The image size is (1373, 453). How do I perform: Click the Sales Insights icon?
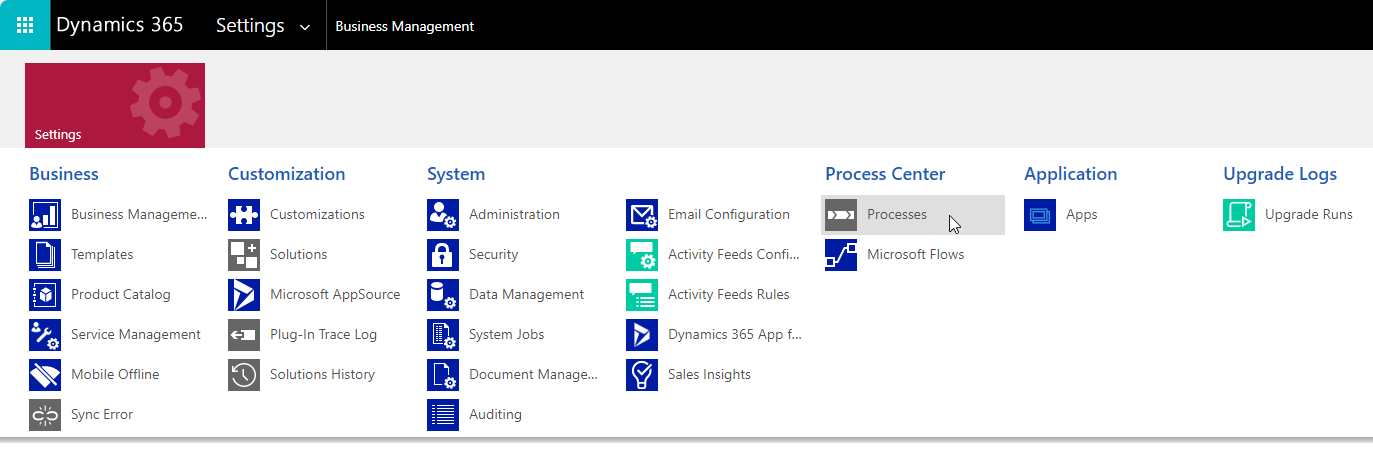point(642,375)
